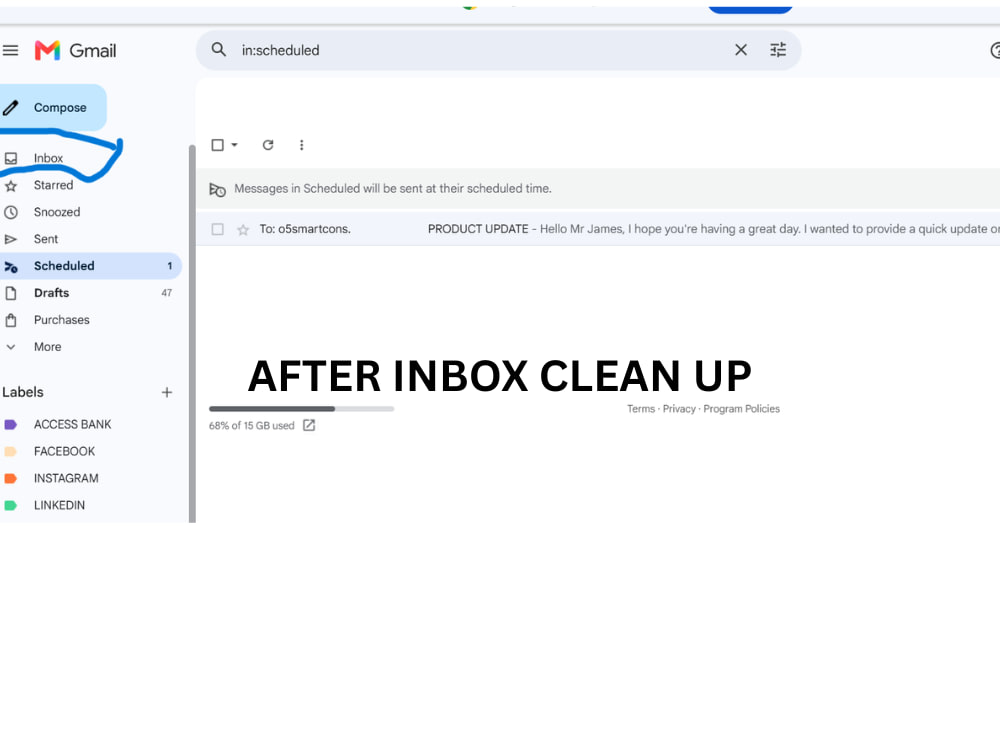Click the Drafts count 47
This screenshot has height=750, width=1000.
(166, 293)
